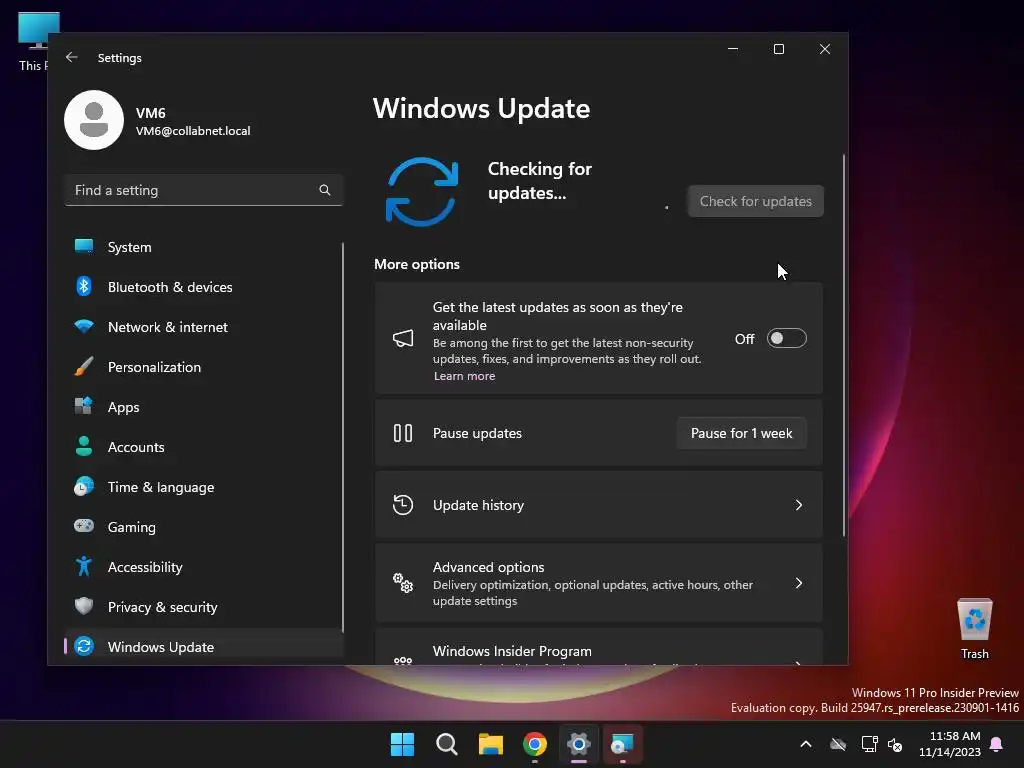The height and width of the screenshot is (768, 1024).
Task: Go to Network & internet settings
Action: [203, 327]
